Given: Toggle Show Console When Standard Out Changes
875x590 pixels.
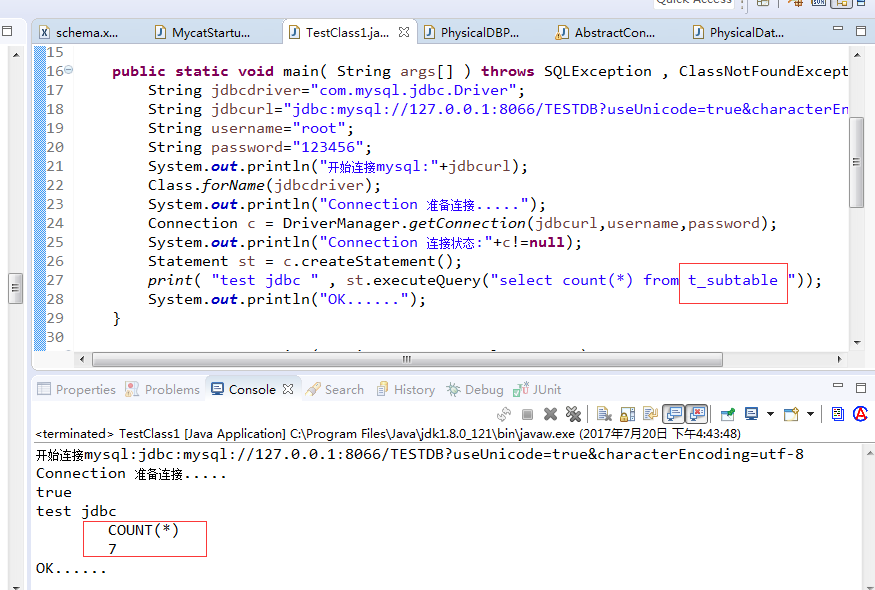Looking at the screenshot, I should click(x=674, y=414).
